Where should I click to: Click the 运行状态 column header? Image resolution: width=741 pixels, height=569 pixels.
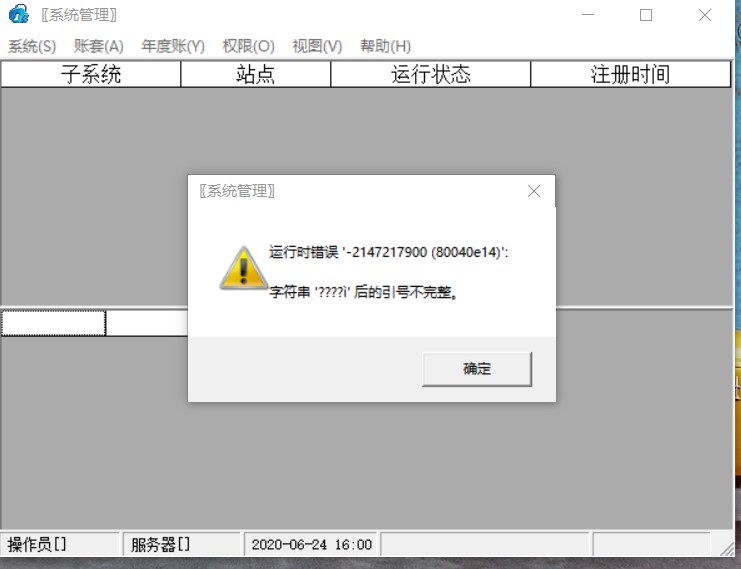click(x=431, y=74)
